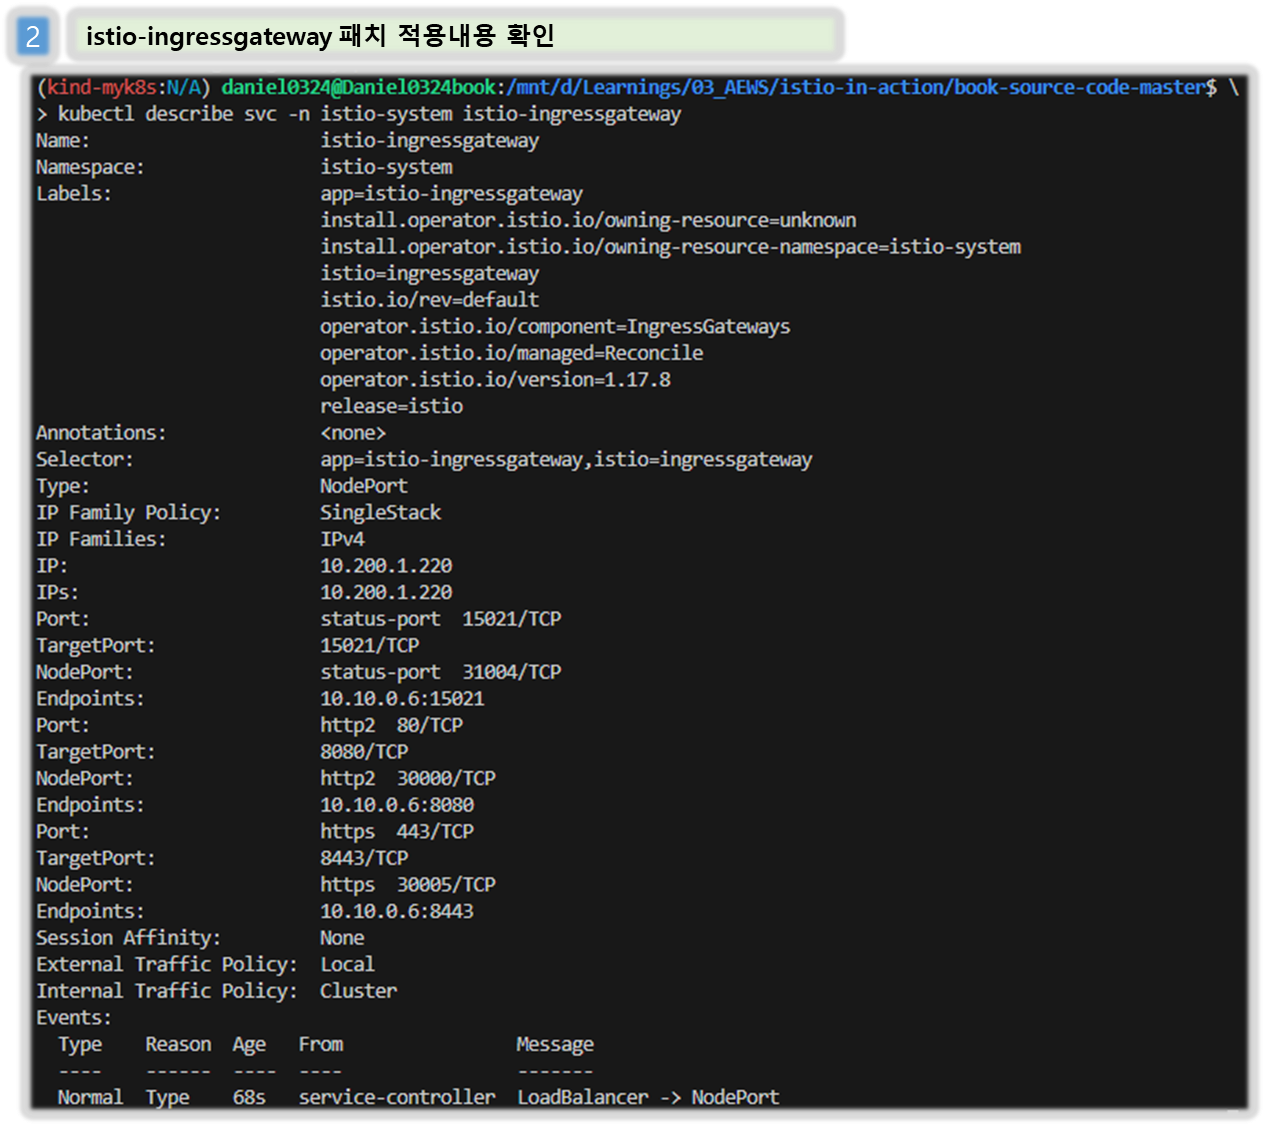Click the Annotations value '<none>'
The image size is (1265, 1126).
click(353, 433)
